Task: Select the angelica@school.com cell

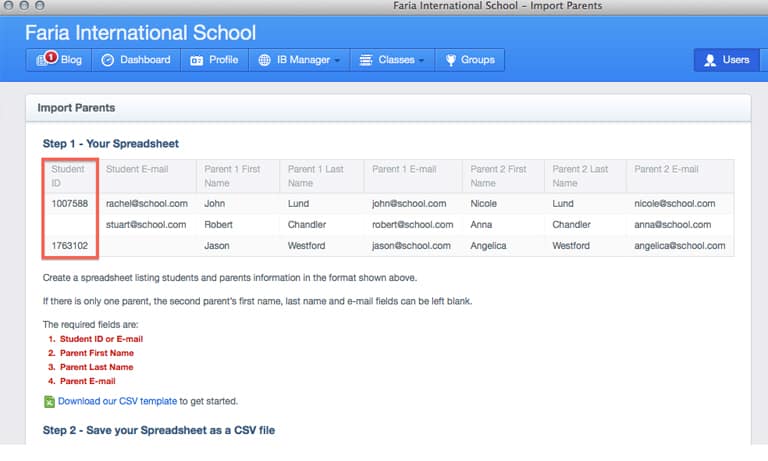Action: click(679, 246)
